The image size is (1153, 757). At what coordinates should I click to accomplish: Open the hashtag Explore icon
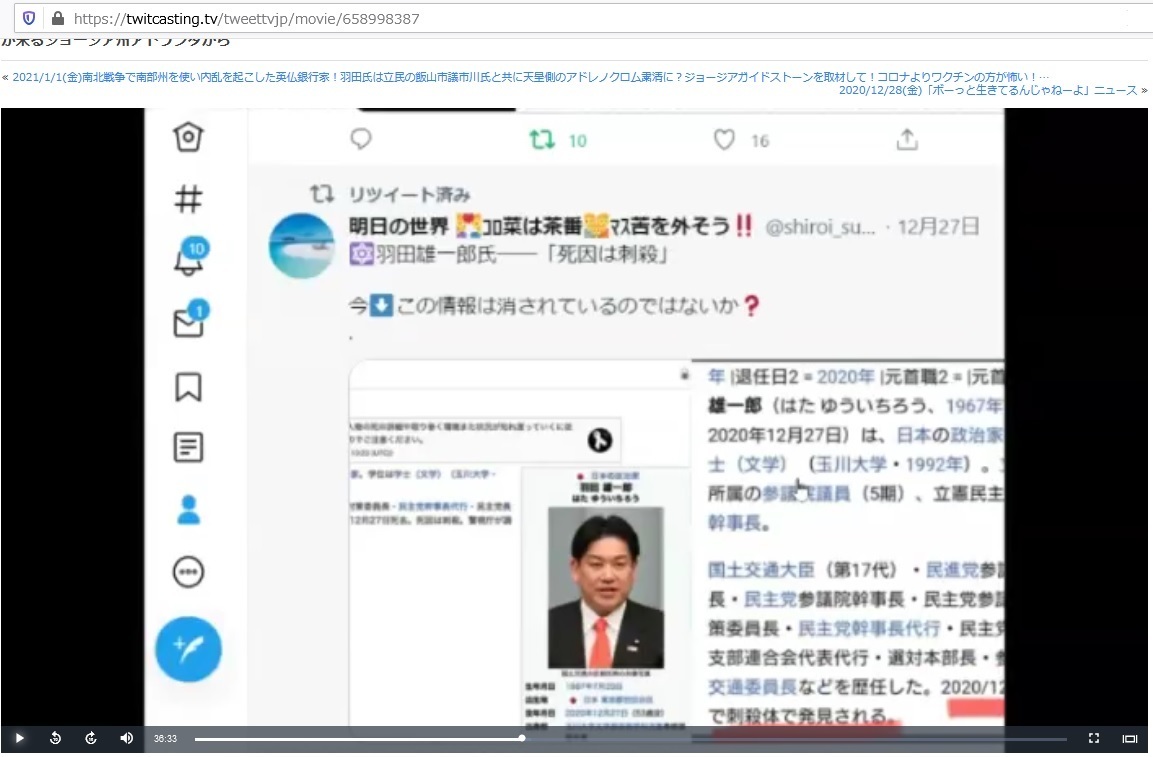point(188,199)
